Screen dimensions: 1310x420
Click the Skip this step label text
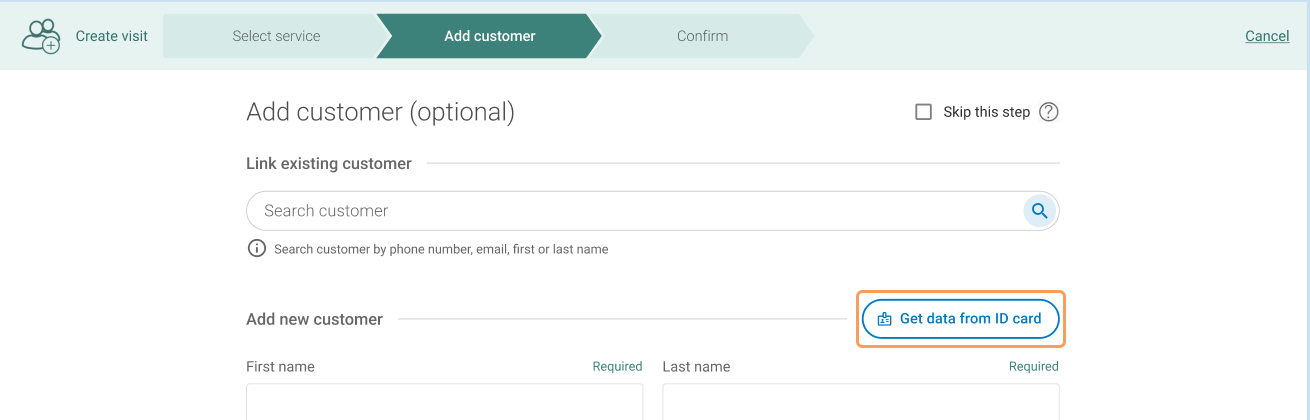[986, 112]
